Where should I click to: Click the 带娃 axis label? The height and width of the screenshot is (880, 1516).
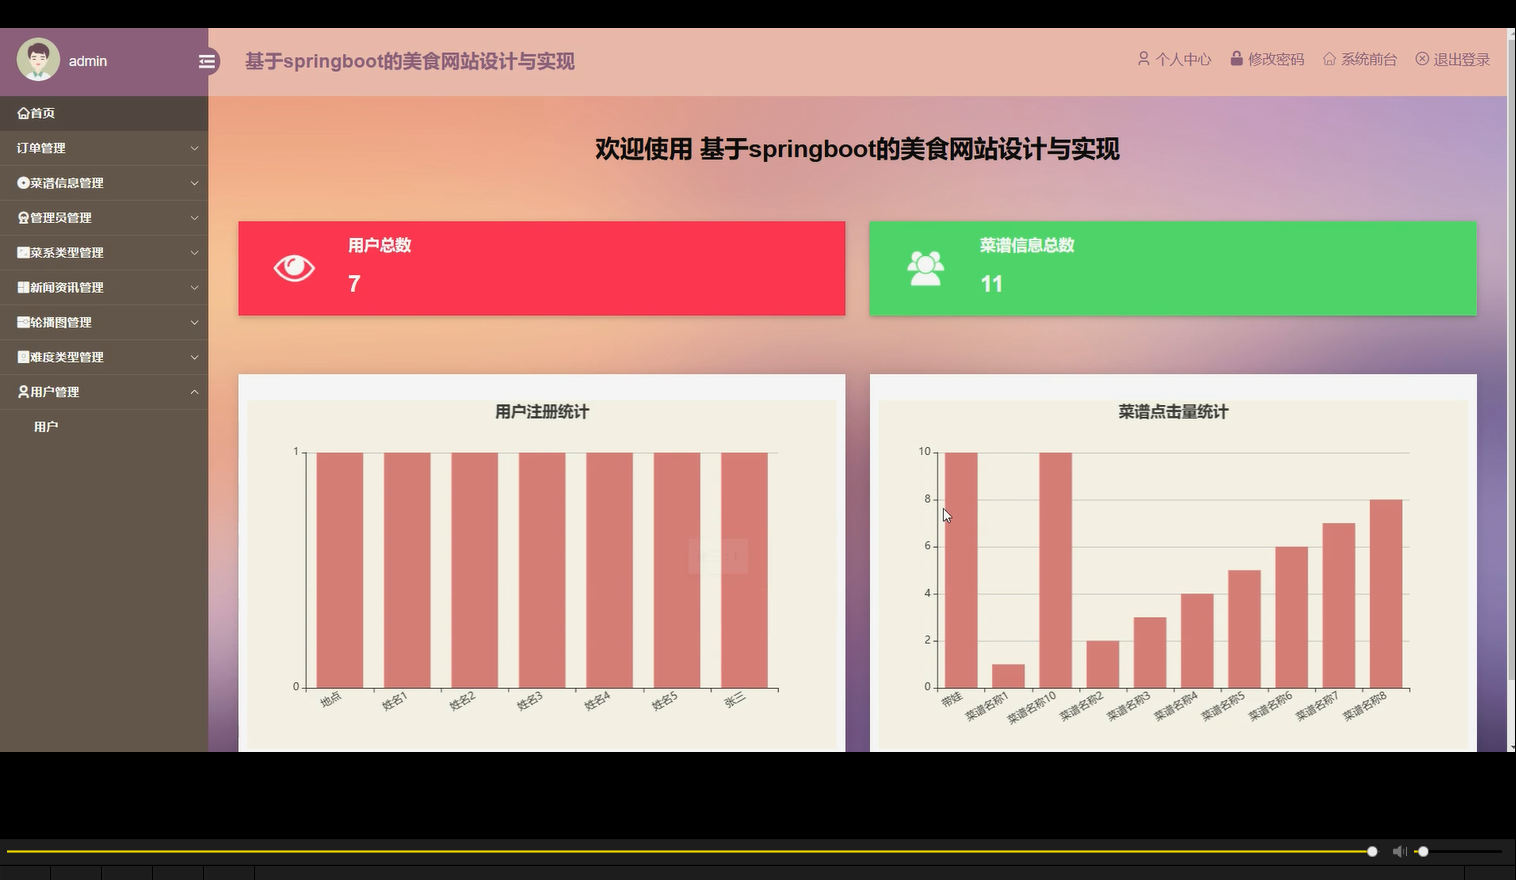pos(951,699)
